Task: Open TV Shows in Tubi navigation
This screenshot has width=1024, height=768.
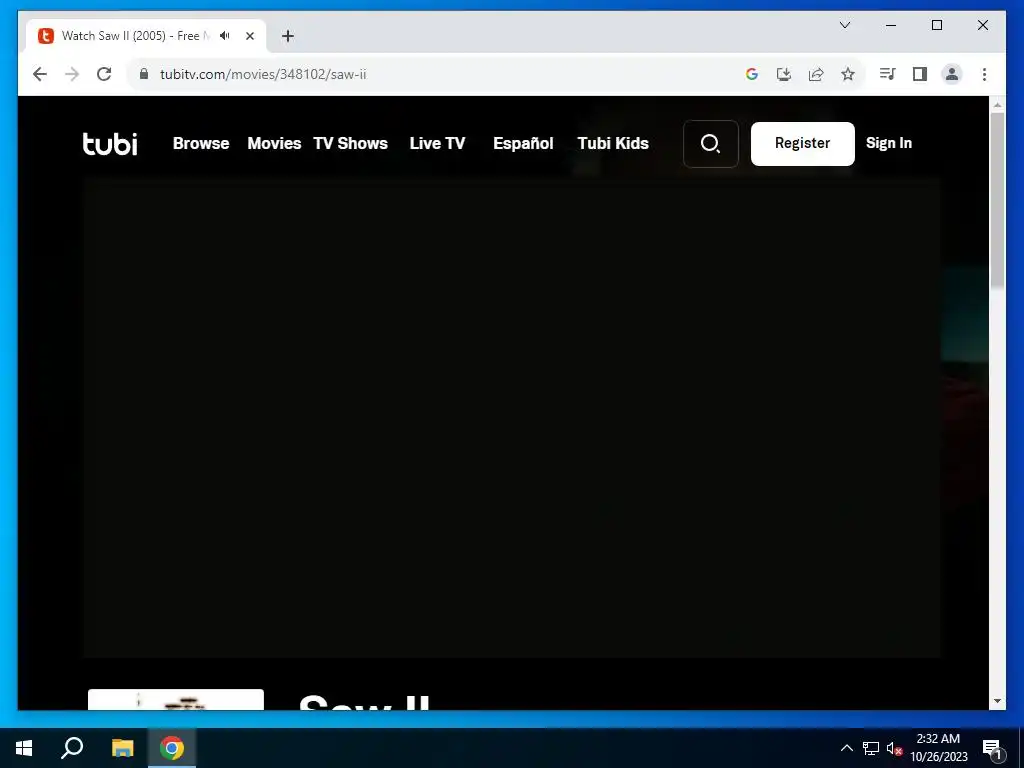Action: (x=351, y=144)
